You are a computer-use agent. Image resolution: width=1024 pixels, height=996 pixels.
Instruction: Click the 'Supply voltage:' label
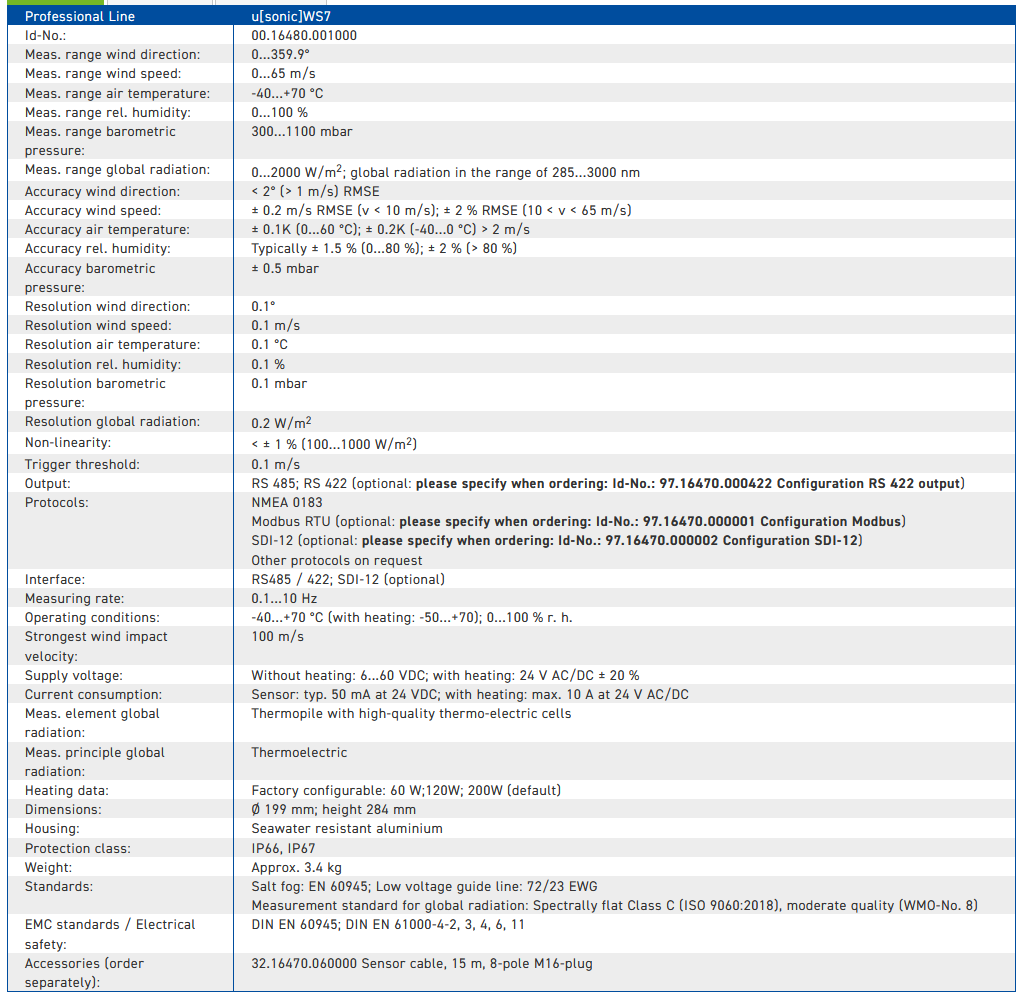(x=74, y=675)
